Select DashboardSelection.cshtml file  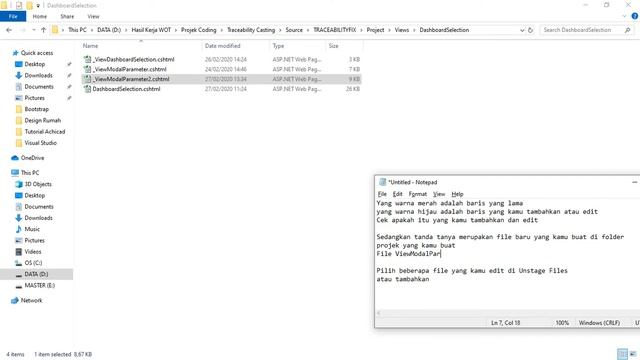[x=126, y=89]
